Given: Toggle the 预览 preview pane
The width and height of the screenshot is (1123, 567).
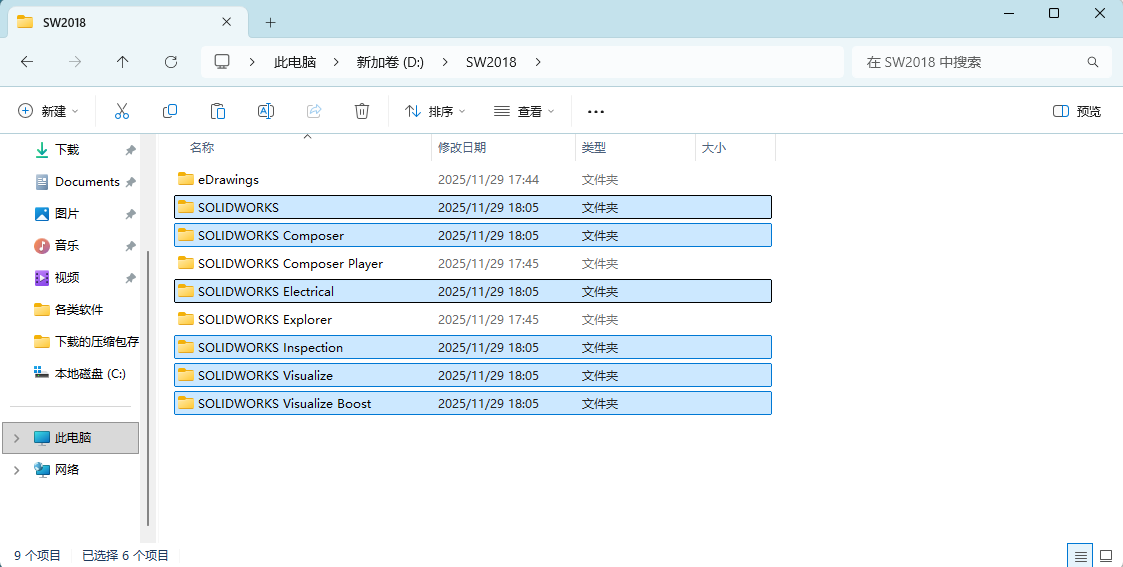Looking at the screenshot, I should (x=1077, y=111).
